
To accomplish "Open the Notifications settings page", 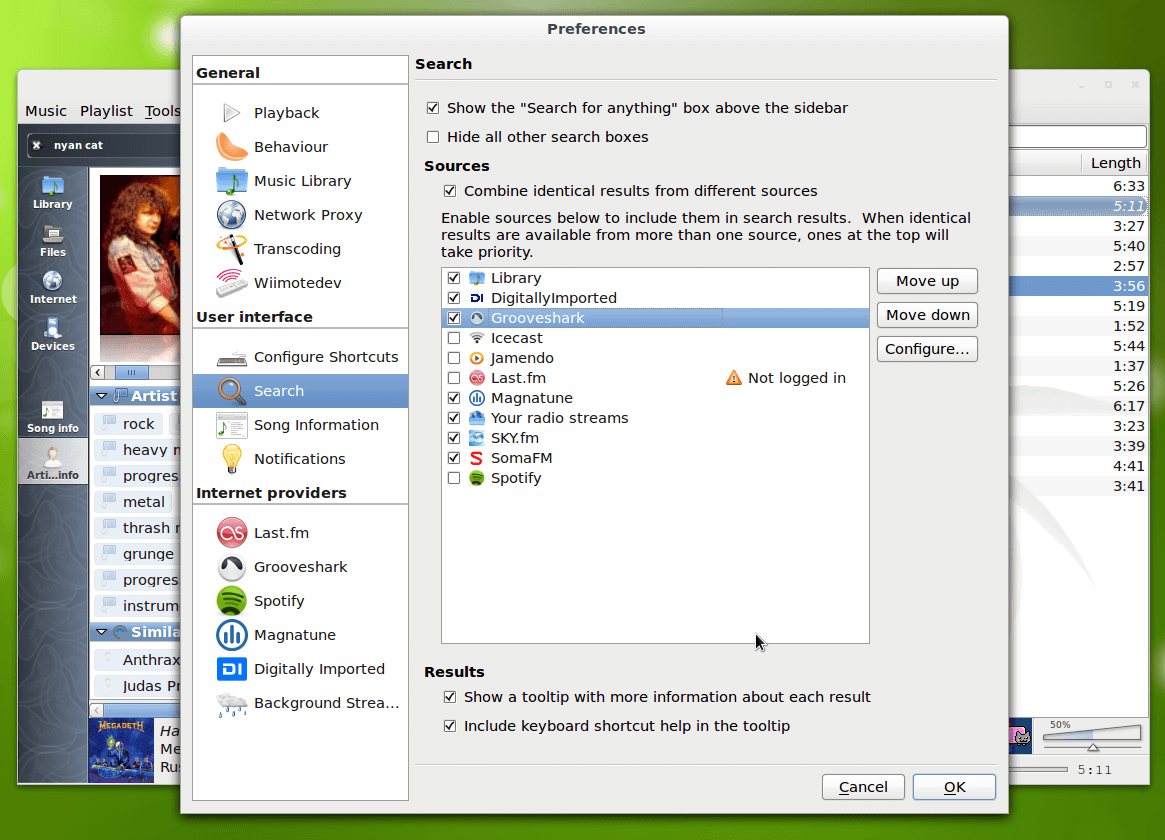I will tap(297, 458).
